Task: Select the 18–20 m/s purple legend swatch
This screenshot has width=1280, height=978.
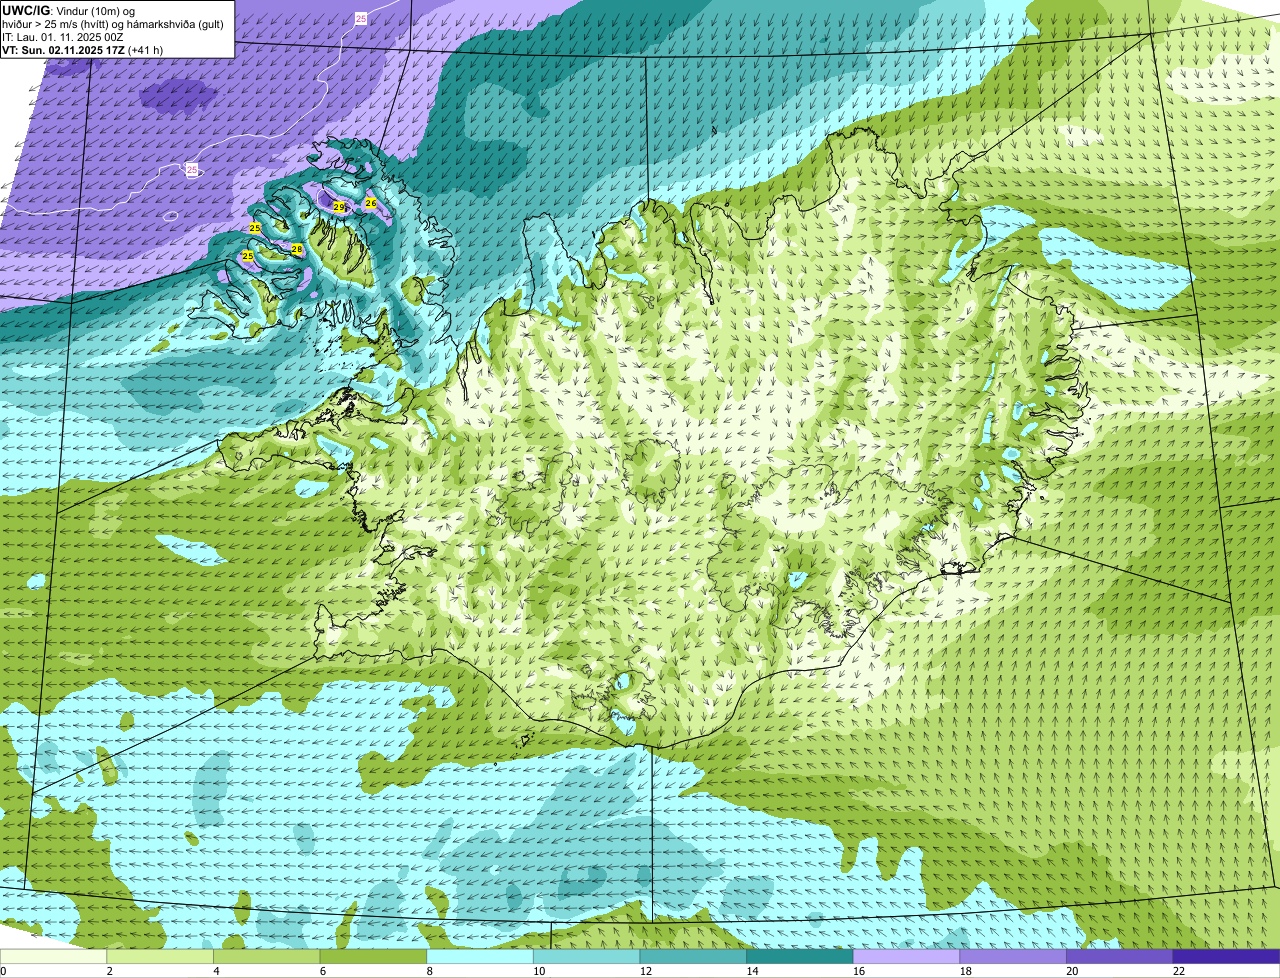Action: pyautogui.click(x=1013, y=956)
